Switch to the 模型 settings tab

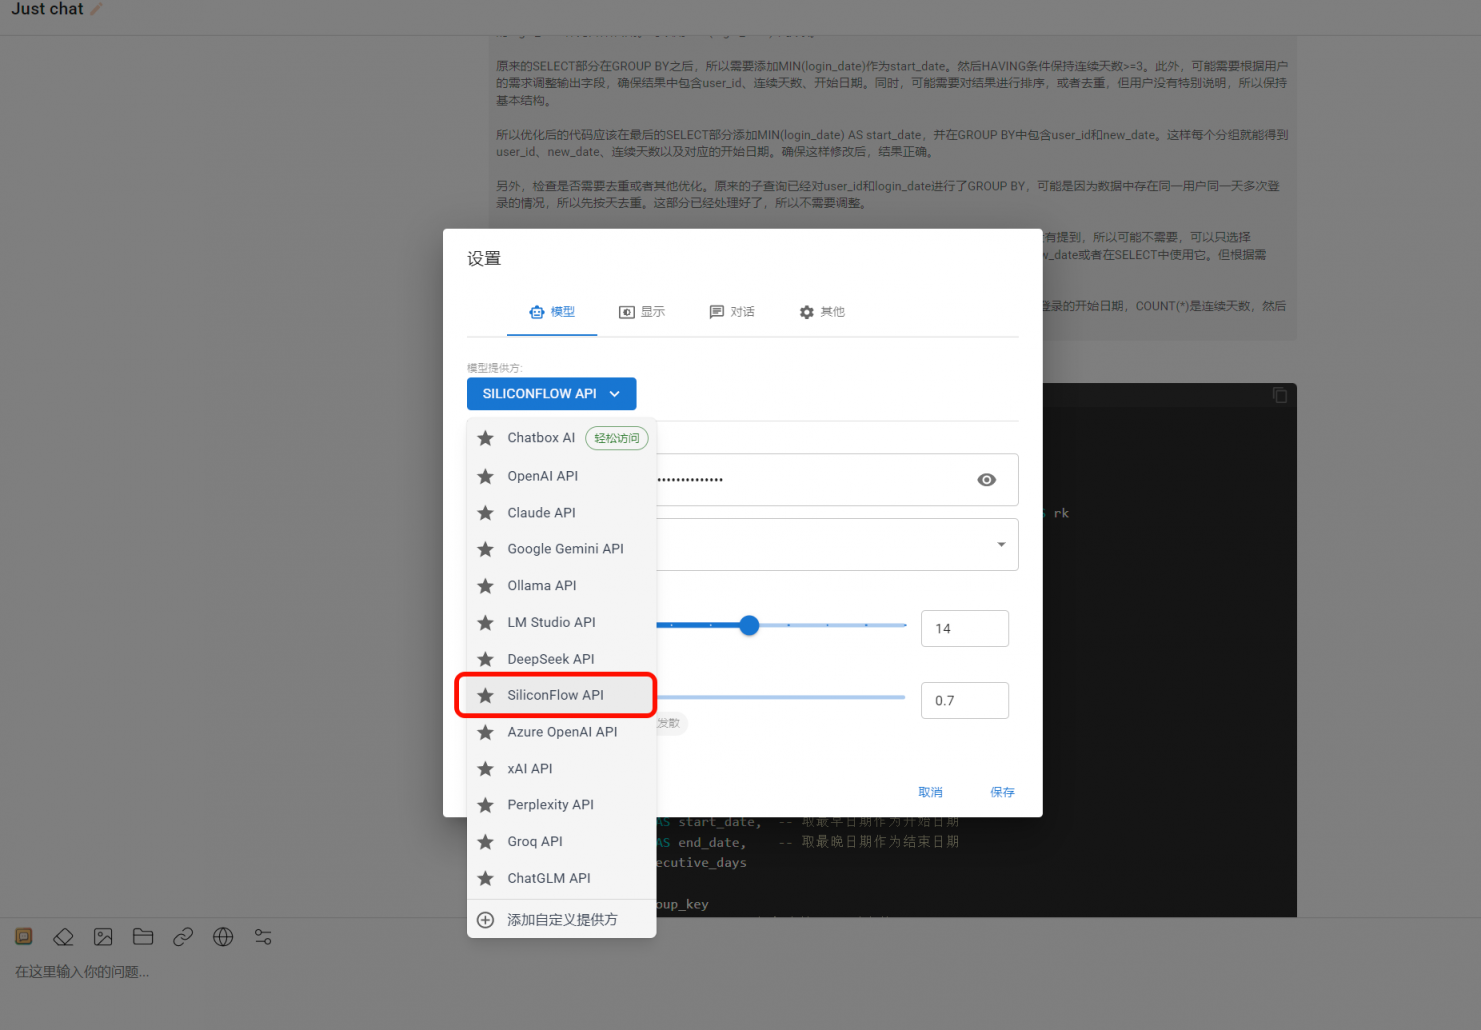tap(552, 312)
